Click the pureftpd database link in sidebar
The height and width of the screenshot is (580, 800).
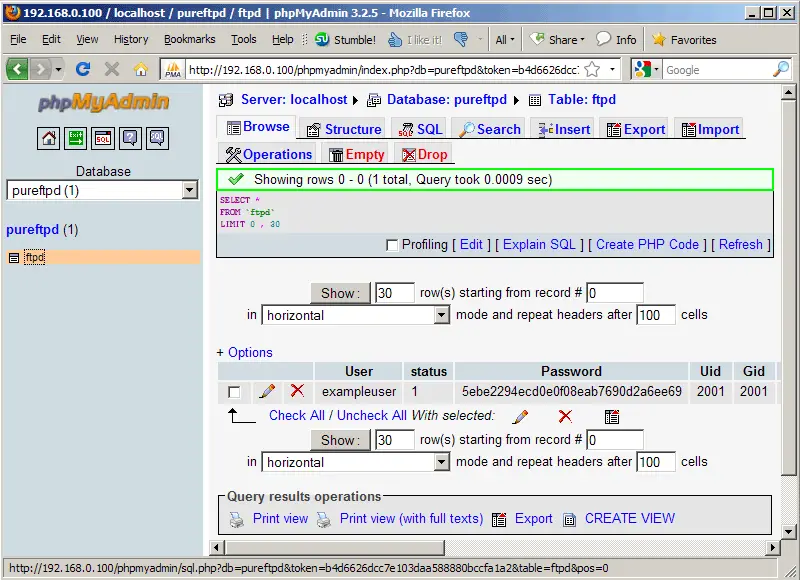tap(32, 230)
